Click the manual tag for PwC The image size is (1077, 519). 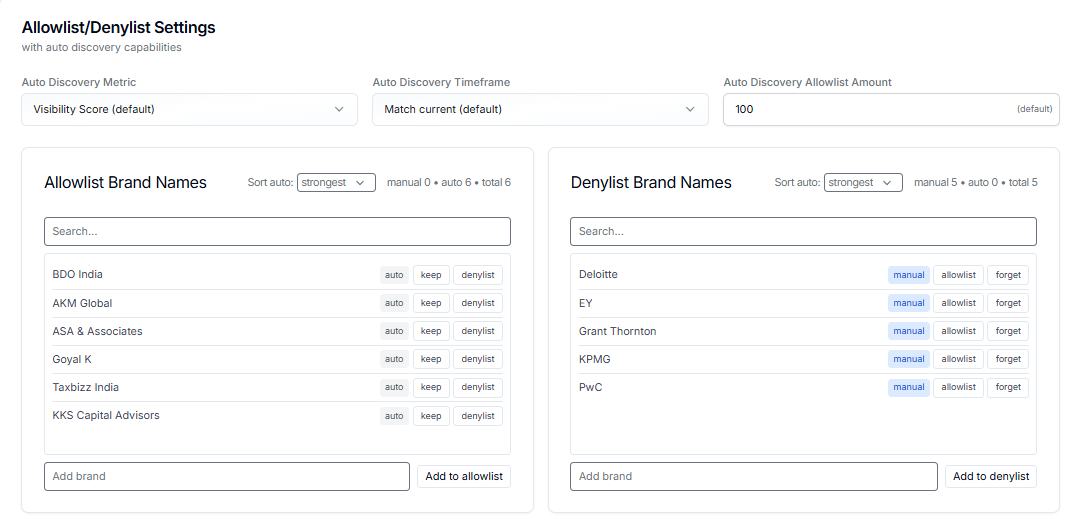coord(909,387)
